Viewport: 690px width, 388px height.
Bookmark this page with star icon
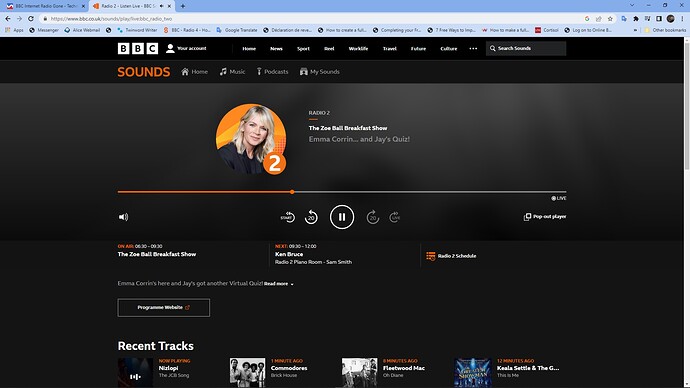[x=610, y=19]
